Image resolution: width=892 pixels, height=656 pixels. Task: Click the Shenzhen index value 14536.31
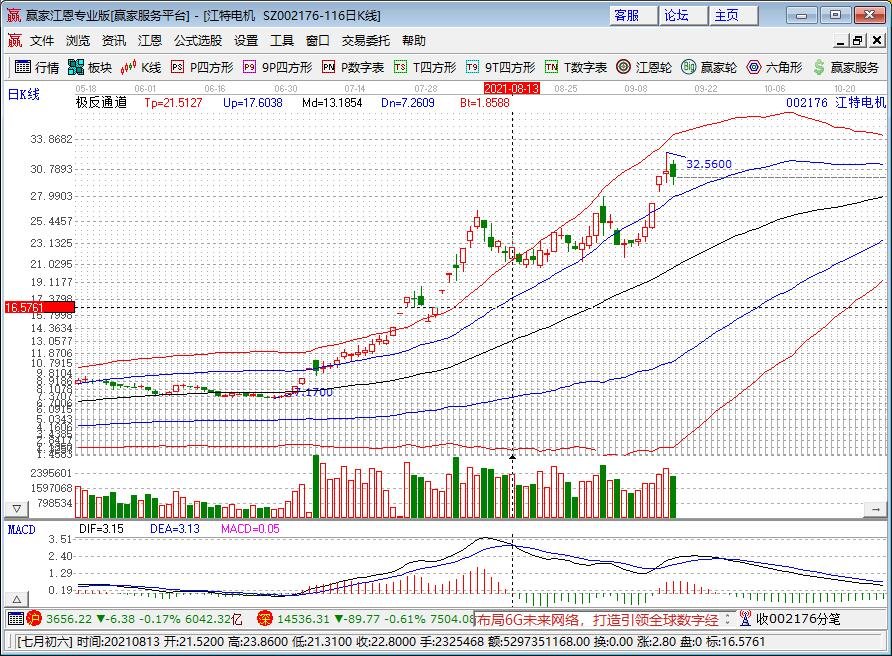pos(303,619)
